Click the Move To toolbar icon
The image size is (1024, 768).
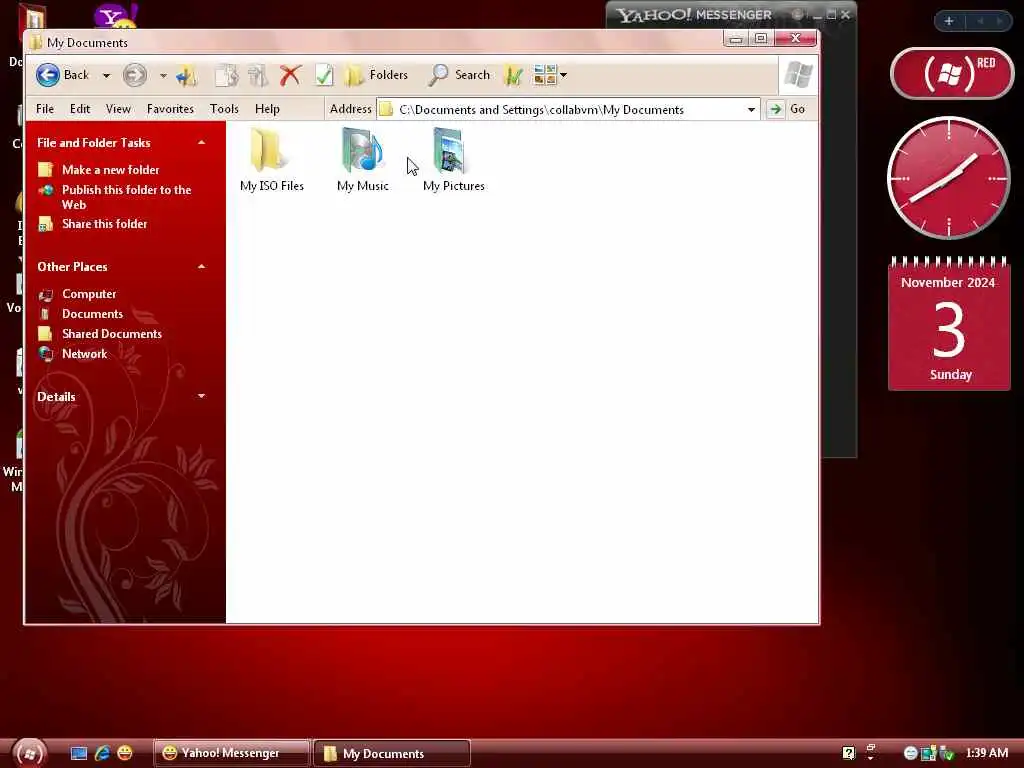pos(227,76)
